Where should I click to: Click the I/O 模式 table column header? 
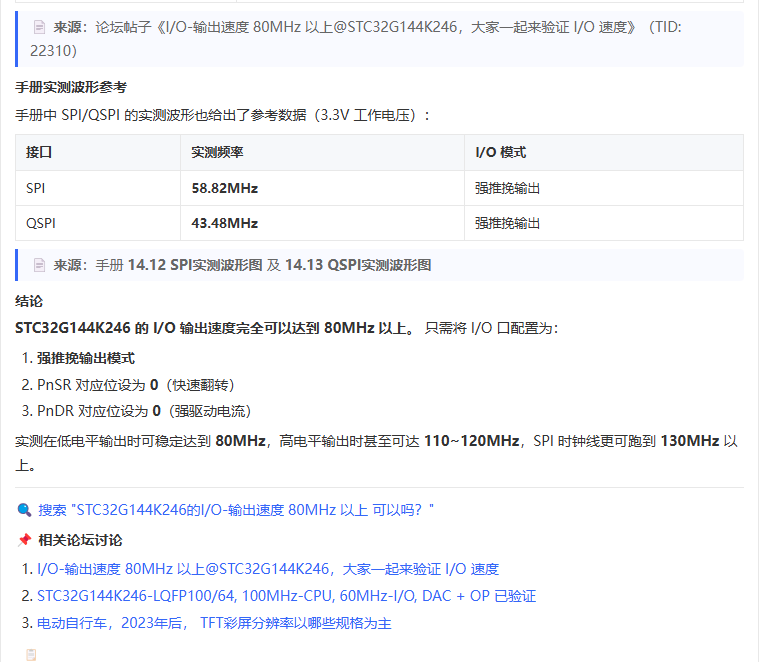(604, 152)
